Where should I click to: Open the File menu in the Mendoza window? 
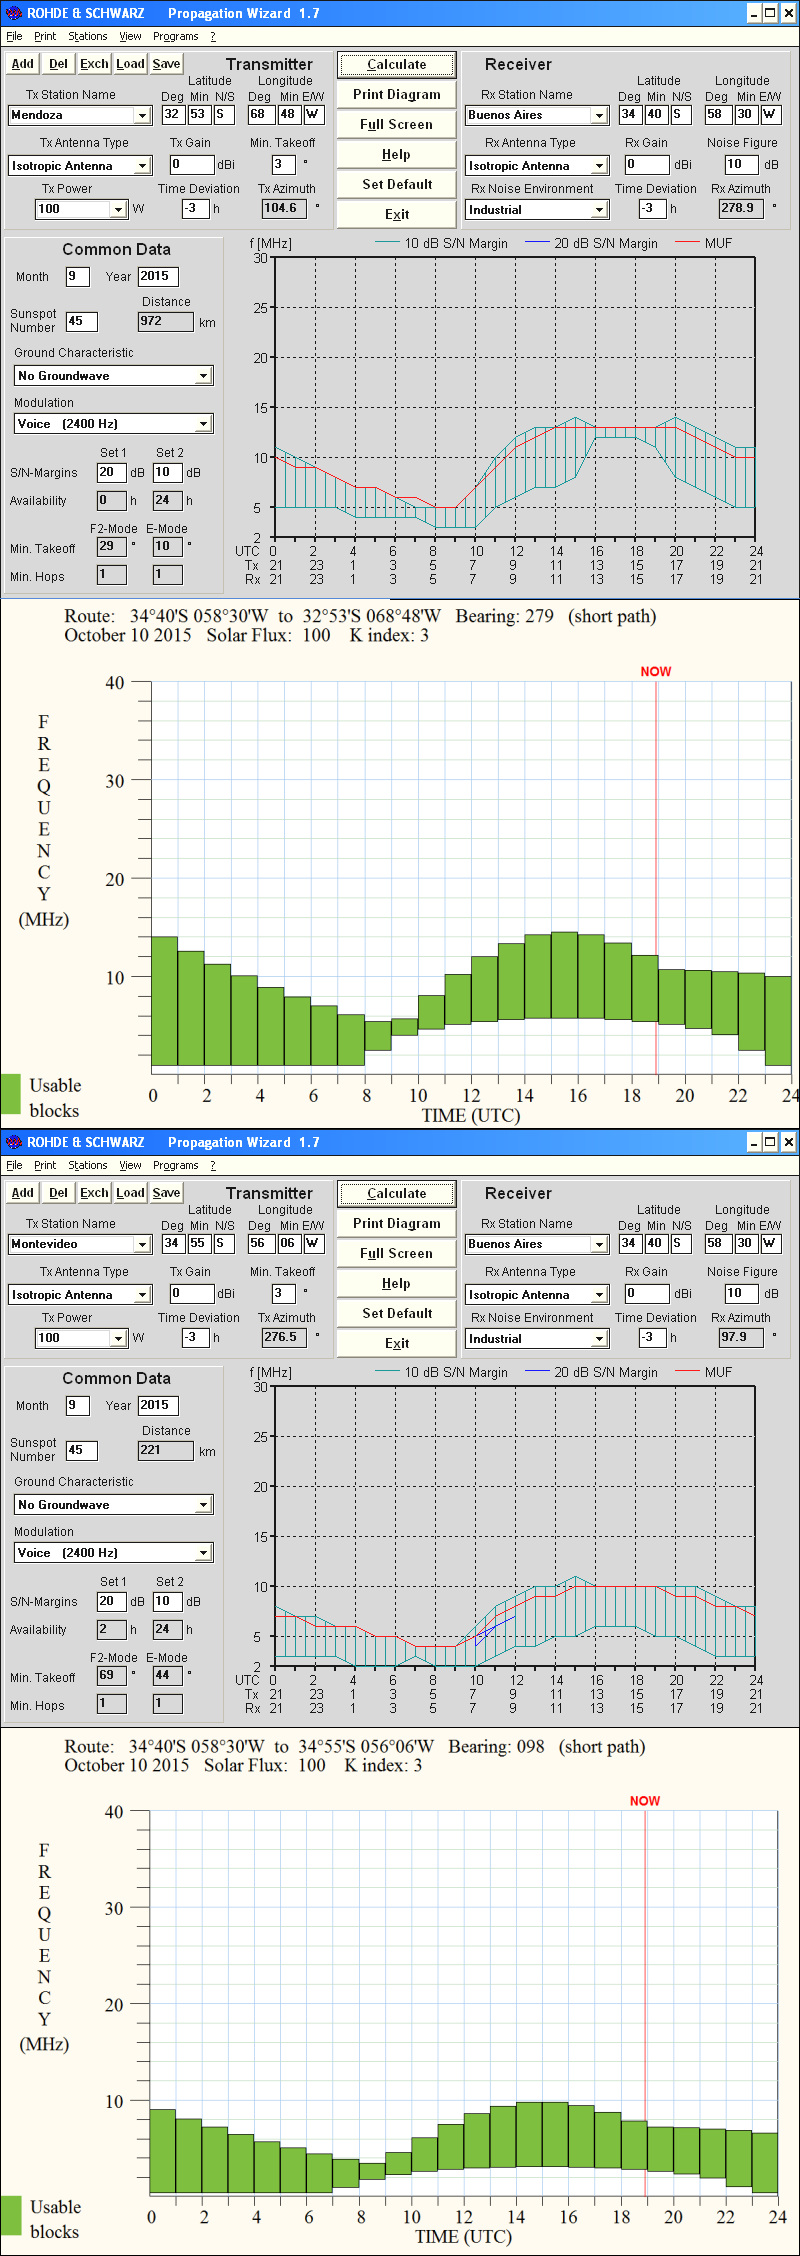point(14,36)
